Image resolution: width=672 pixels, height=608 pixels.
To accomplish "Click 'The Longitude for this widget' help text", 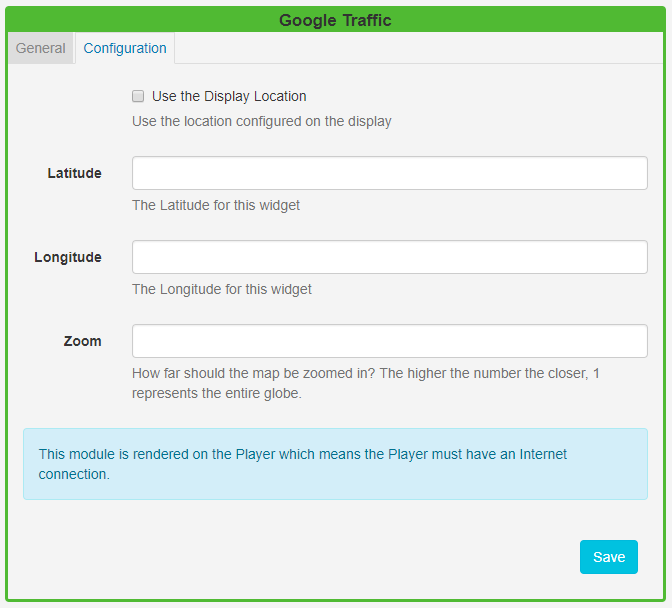I will 222,289.
